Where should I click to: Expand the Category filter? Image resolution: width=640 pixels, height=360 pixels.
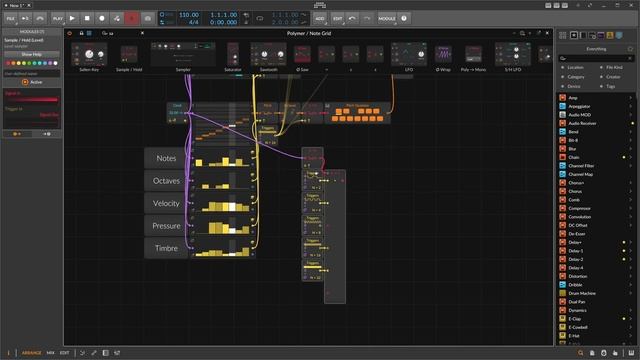(576, 77)
